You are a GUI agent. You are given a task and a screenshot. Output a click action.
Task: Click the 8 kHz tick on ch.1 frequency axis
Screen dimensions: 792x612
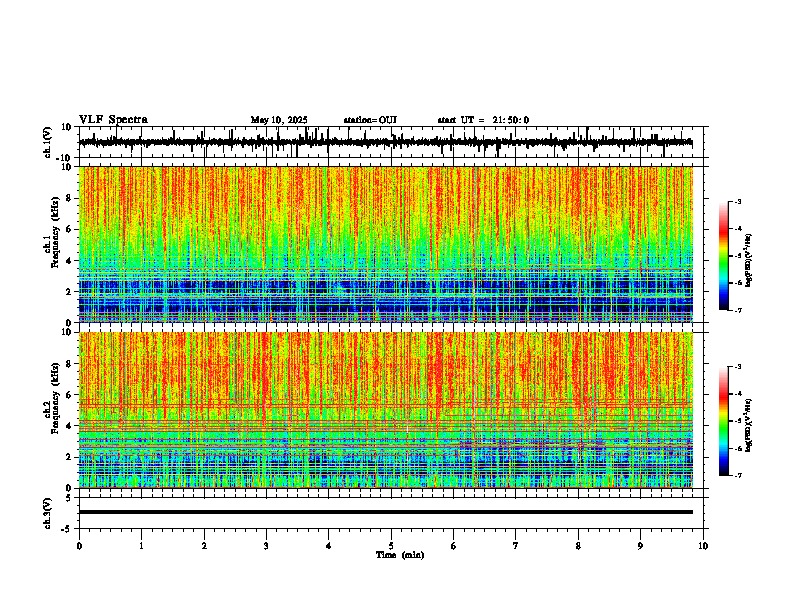point(69,198)
